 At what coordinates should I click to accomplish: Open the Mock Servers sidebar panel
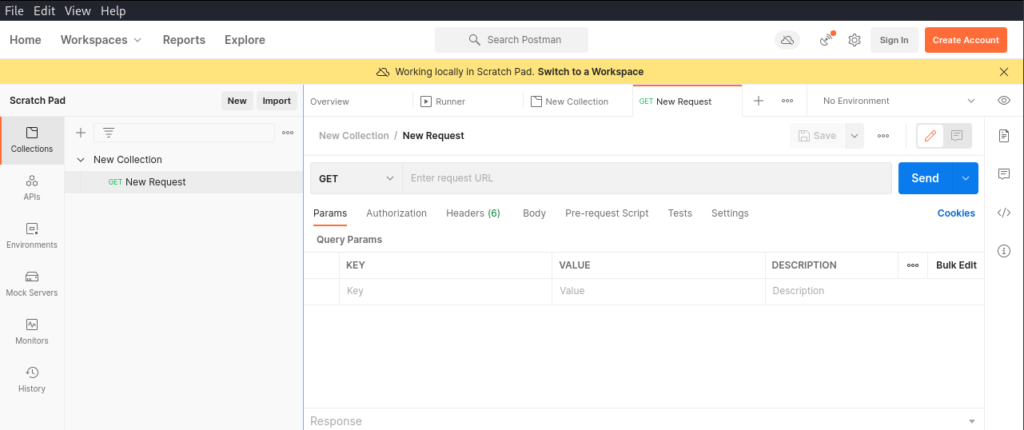coord(32,284)
